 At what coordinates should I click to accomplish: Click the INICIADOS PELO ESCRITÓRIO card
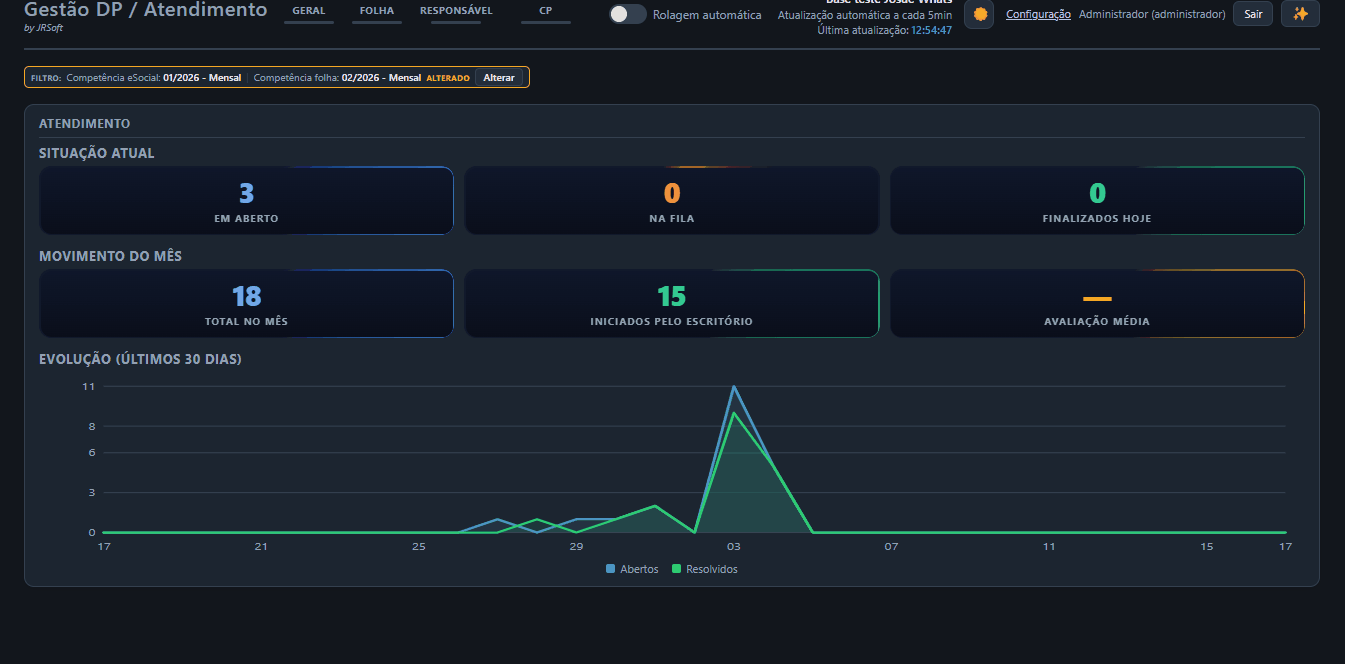(672, 304)
